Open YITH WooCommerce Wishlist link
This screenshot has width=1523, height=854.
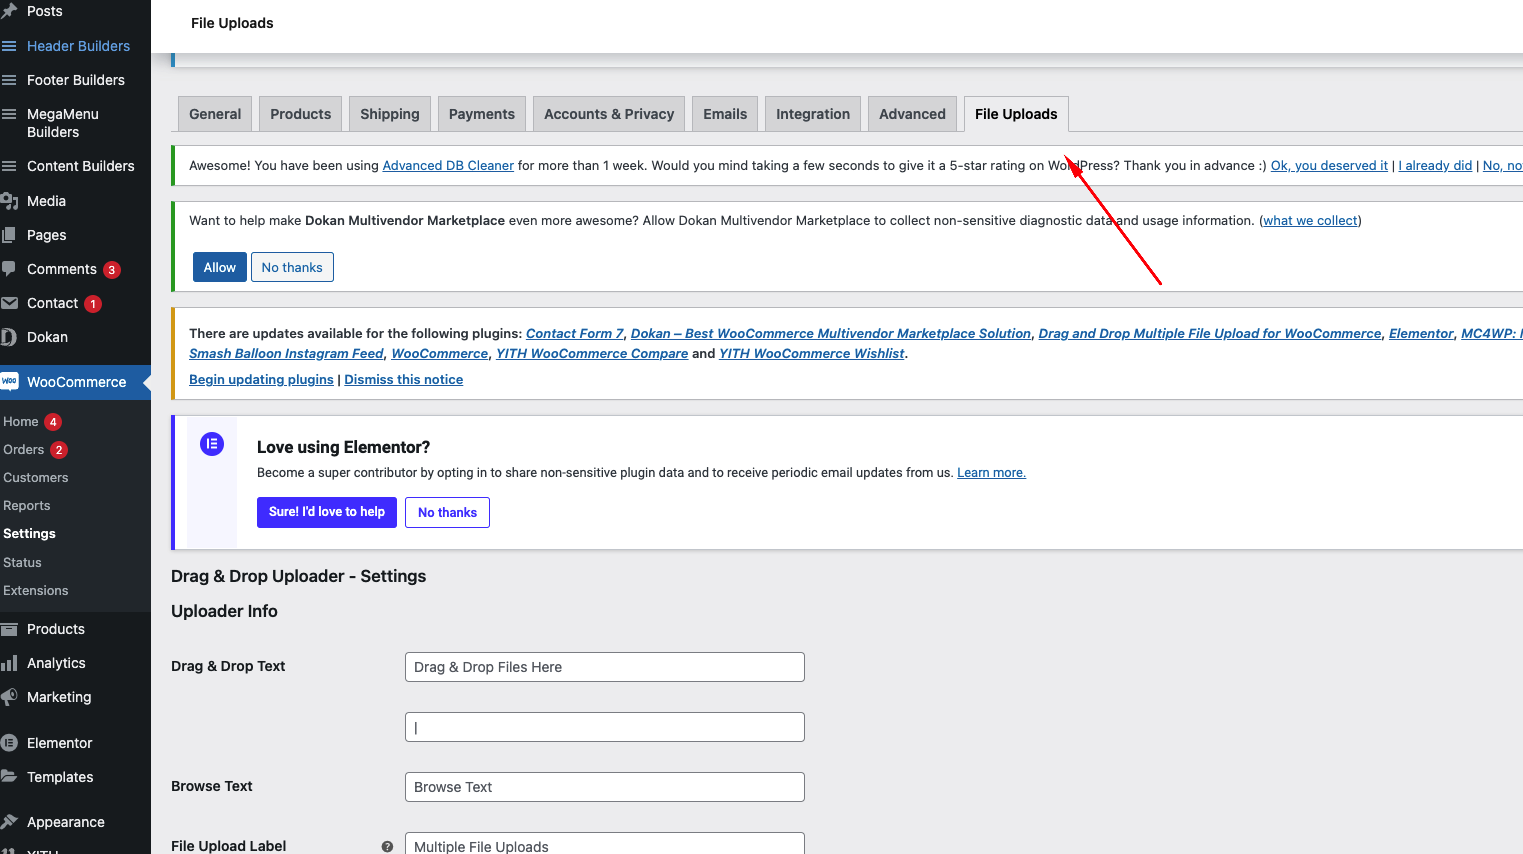(812, 354)
